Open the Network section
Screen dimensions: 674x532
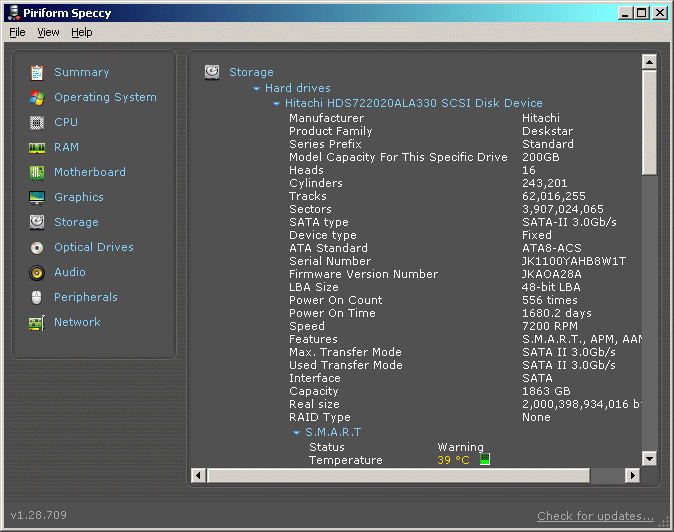pyautogui.click(x=77, y=322)
